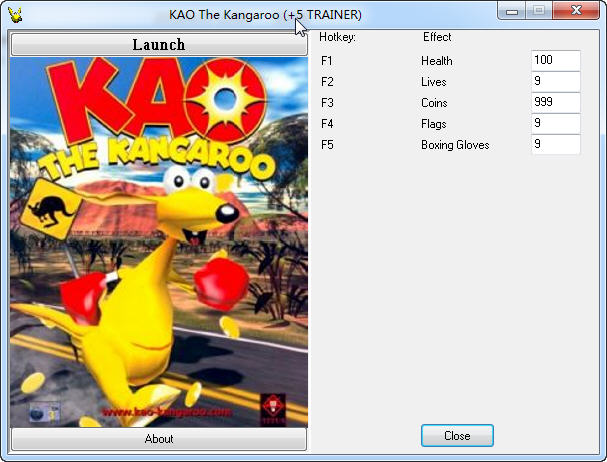Screen dimensions: 607x462
Task: Click the kangaroo app icon in title bar
Action: [15, 15]
